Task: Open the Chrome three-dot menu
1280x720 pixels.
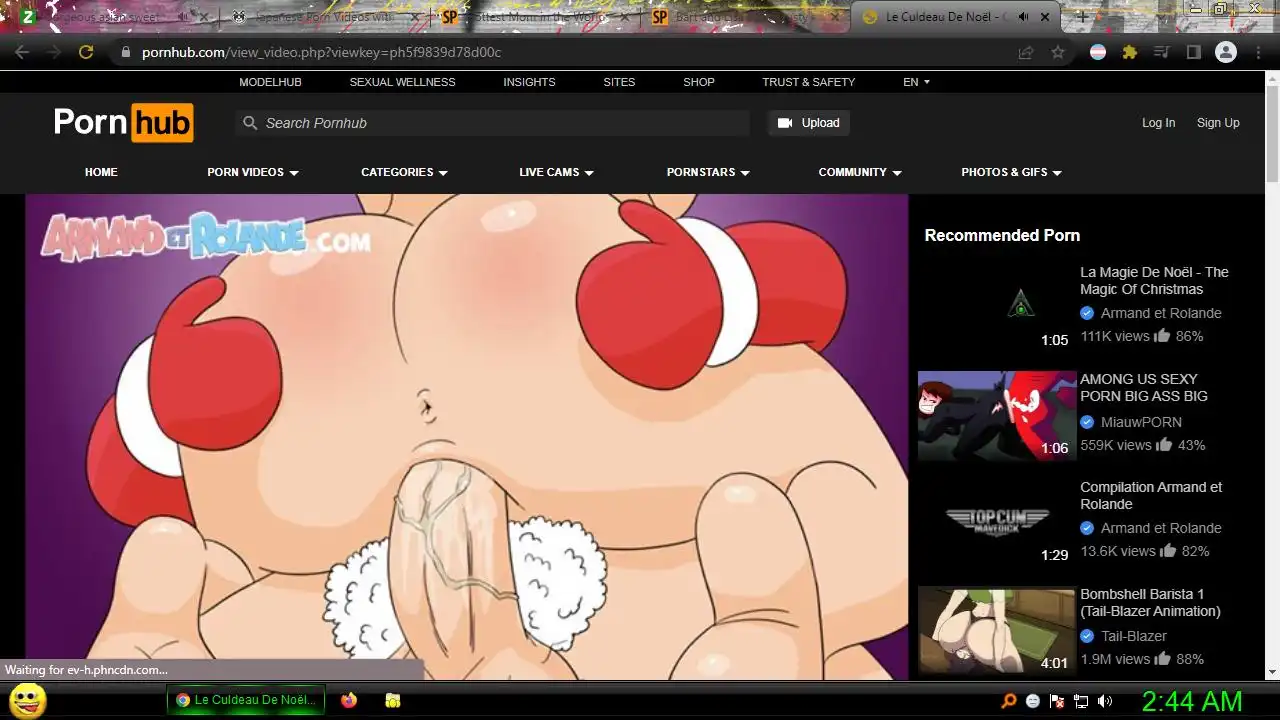Action: 1258,52
